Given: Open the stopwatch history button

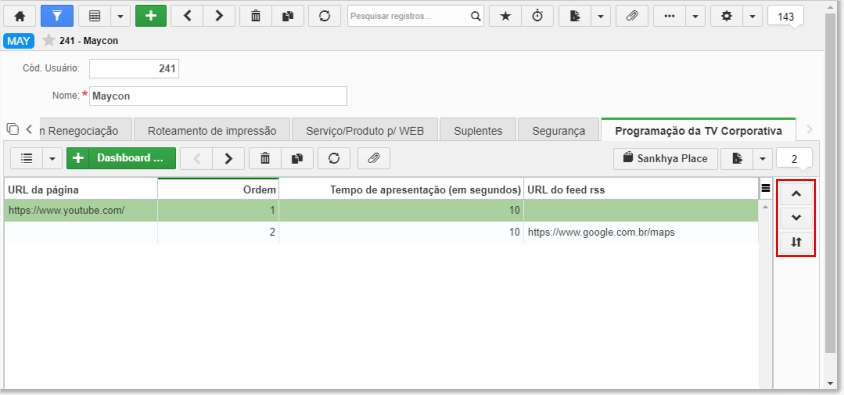Looking at the screenshot, I should 537,16.
